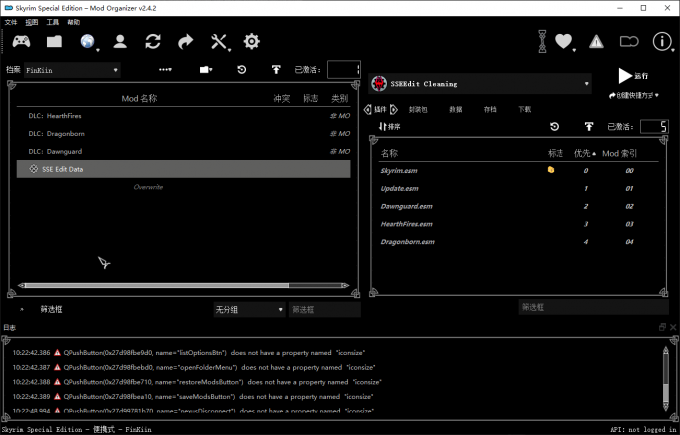This screenshot has width=680, height=435.
Task: Click the mod list scrollbar right arrow
Action: [x=346, y=285]
